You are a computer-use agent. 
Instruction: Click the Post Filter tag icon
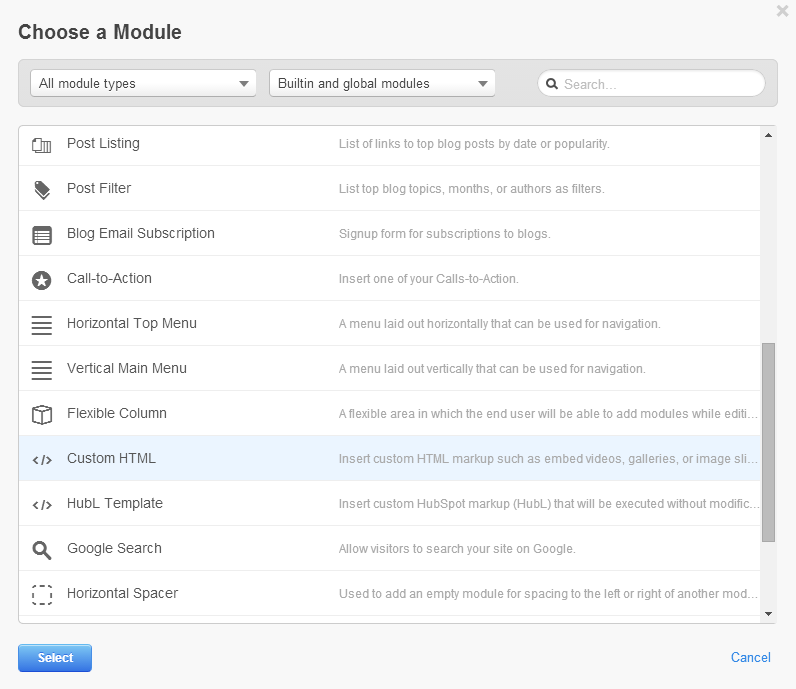pos(42,190)
